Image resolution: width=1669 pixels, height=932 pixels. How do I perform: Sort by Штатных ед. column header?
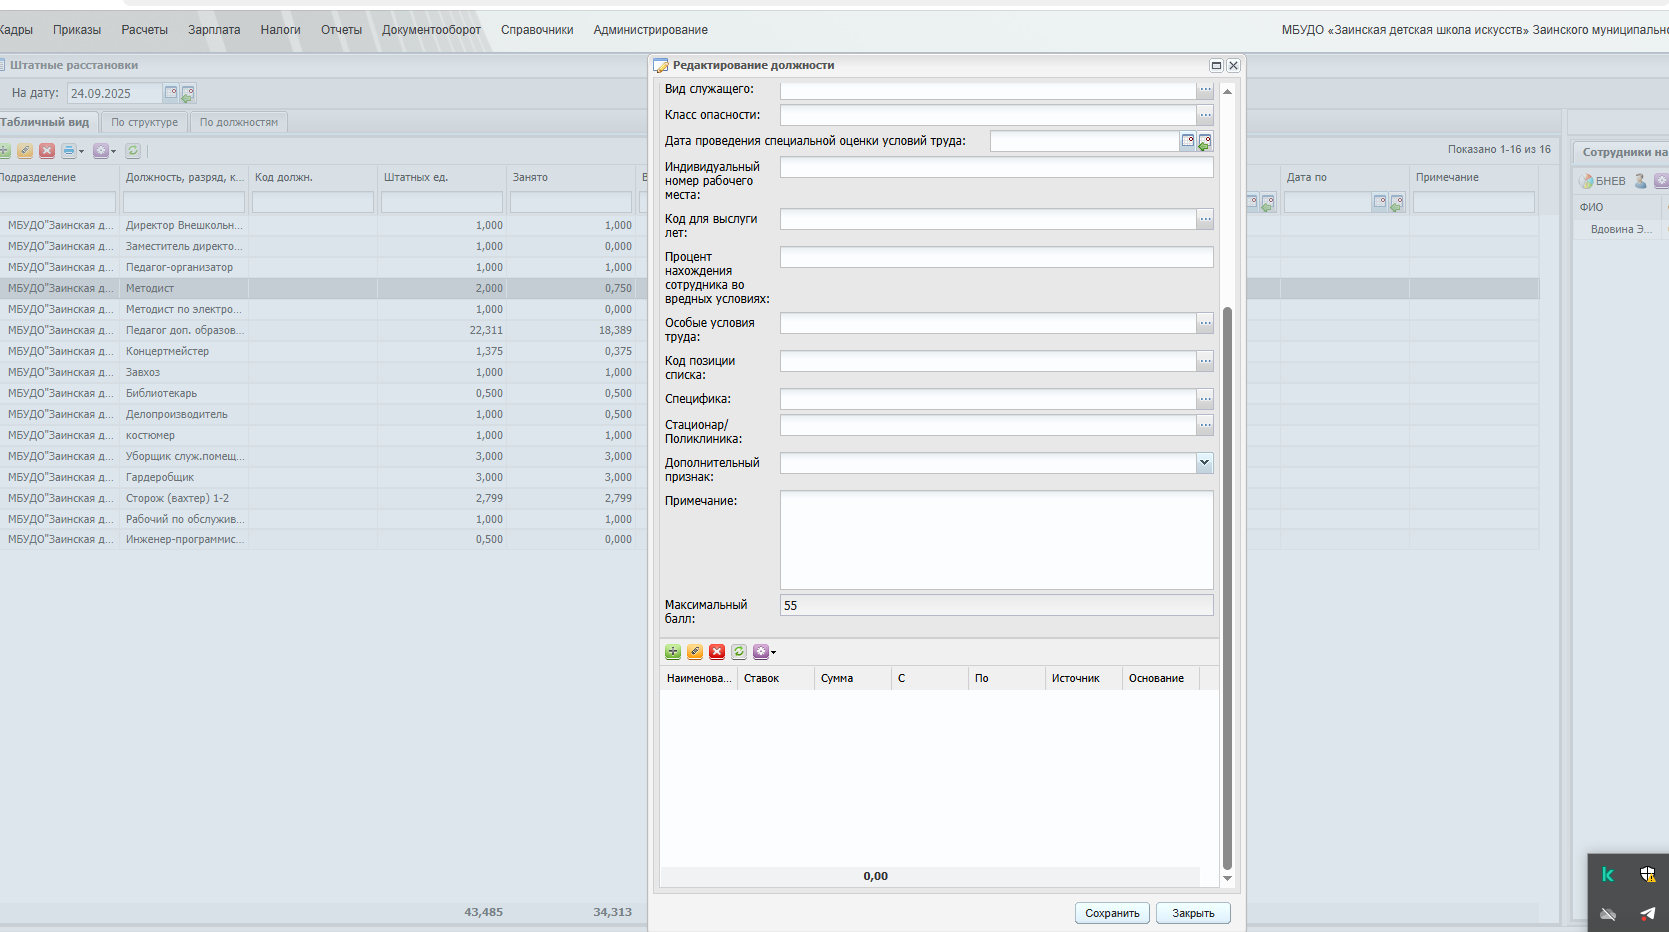tap(441, 177)
